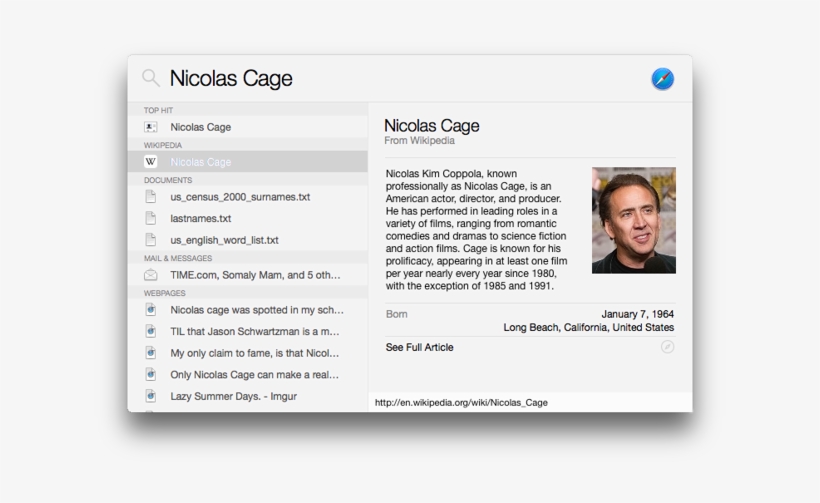Click the Born label
The height and width of the screenshot is (503, 820).
click(x=396, y=314)
